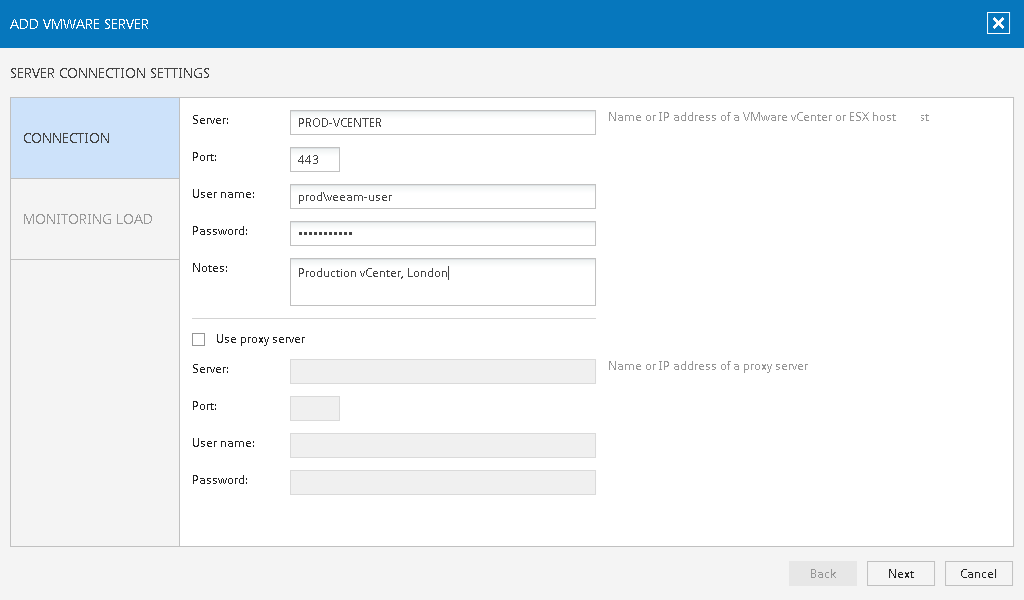Viewport: 1024px width, 600px height.
Task: Click the Next button
Action: (900, 573)
